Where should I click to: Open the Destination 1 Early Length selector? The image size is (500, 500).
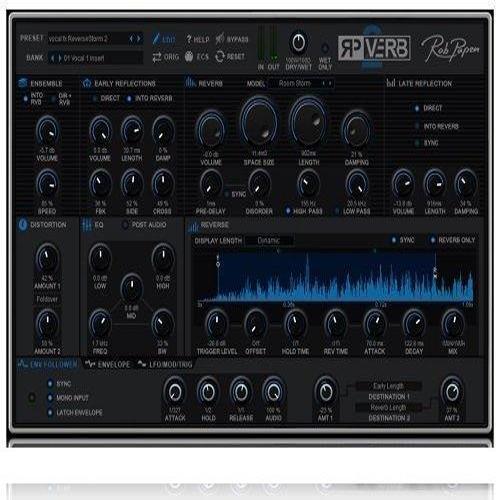(389, 386)
